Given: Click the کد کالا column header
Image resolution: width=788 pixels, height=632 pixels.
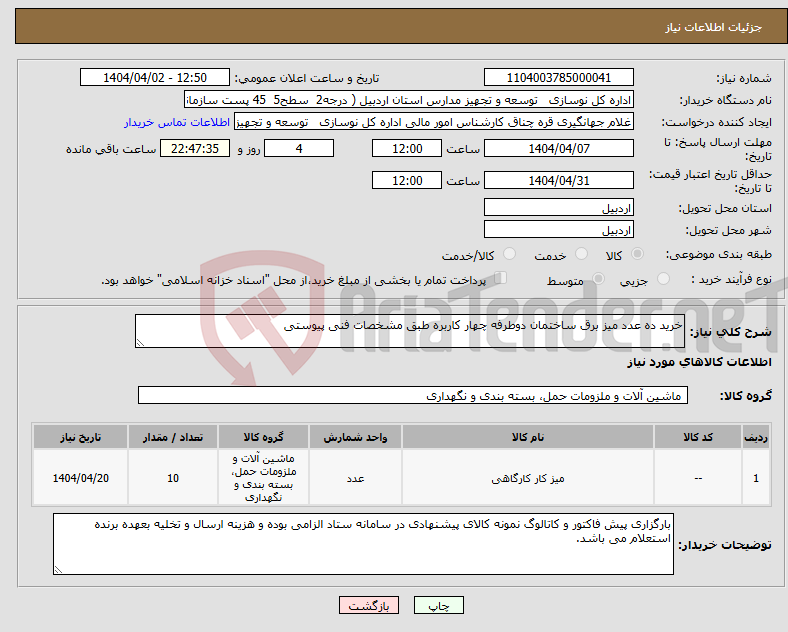Looking at the screenshot, I should (x=698, y=437).
